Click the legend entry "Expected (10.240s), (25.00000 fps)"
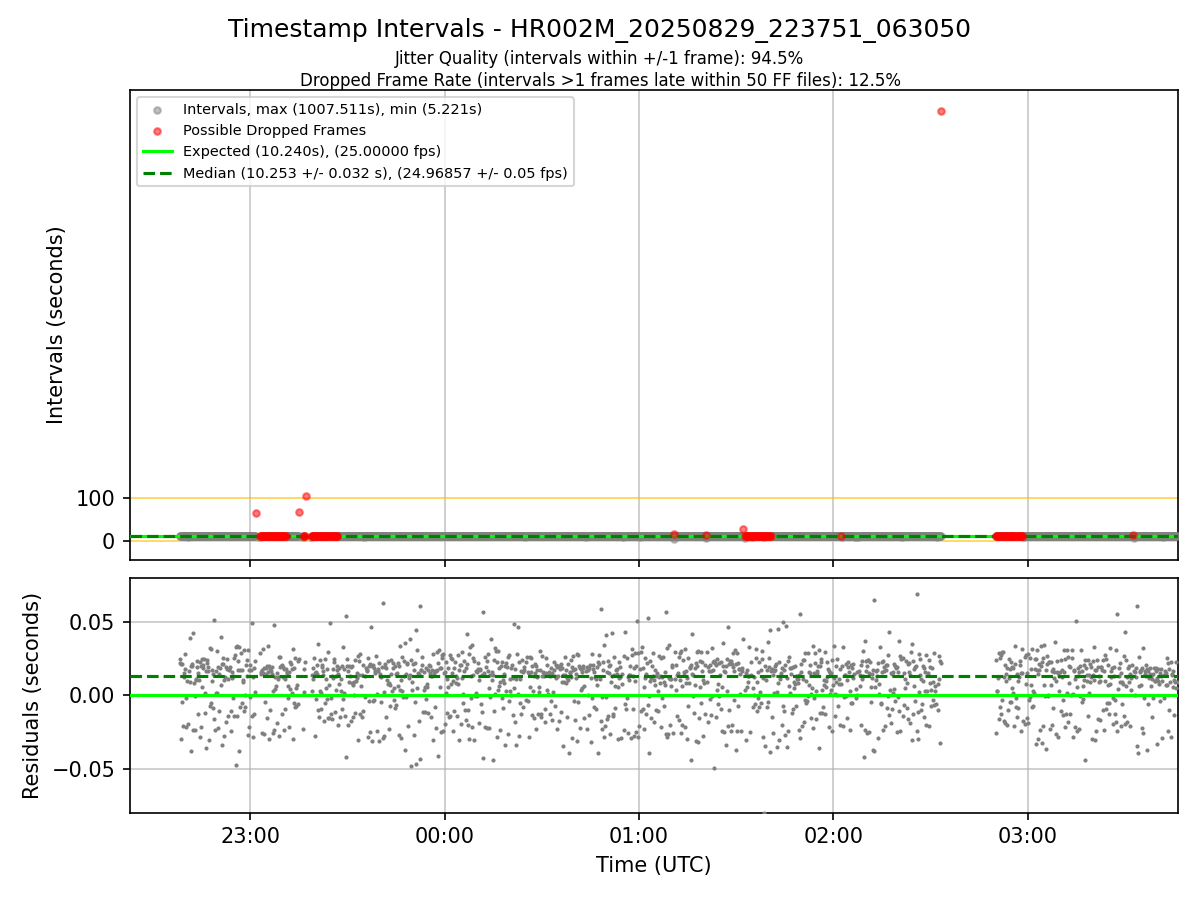The height and width of the screenshot is (900, 1200). [311, 152]
